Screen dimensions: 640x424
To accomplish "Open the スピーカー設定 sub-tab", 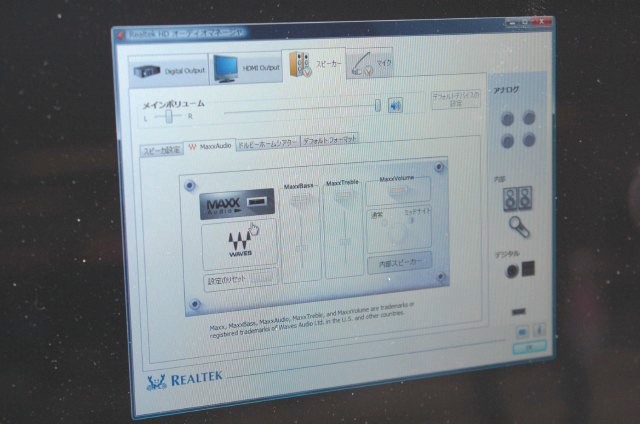I will [x=162, y=150].
